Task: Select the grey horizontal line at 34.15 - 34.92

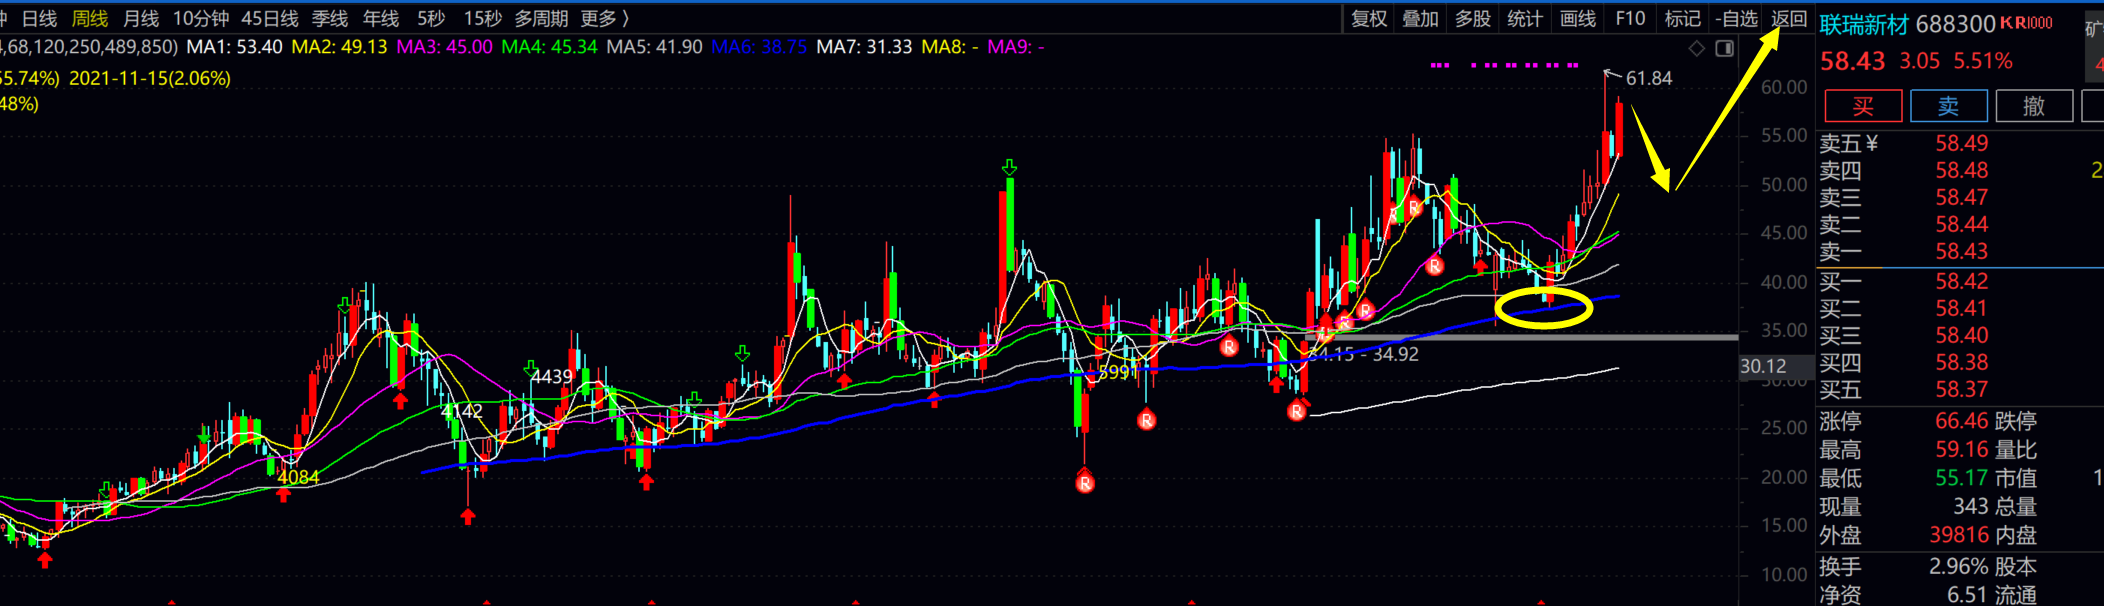Action: coord(1600,338)
